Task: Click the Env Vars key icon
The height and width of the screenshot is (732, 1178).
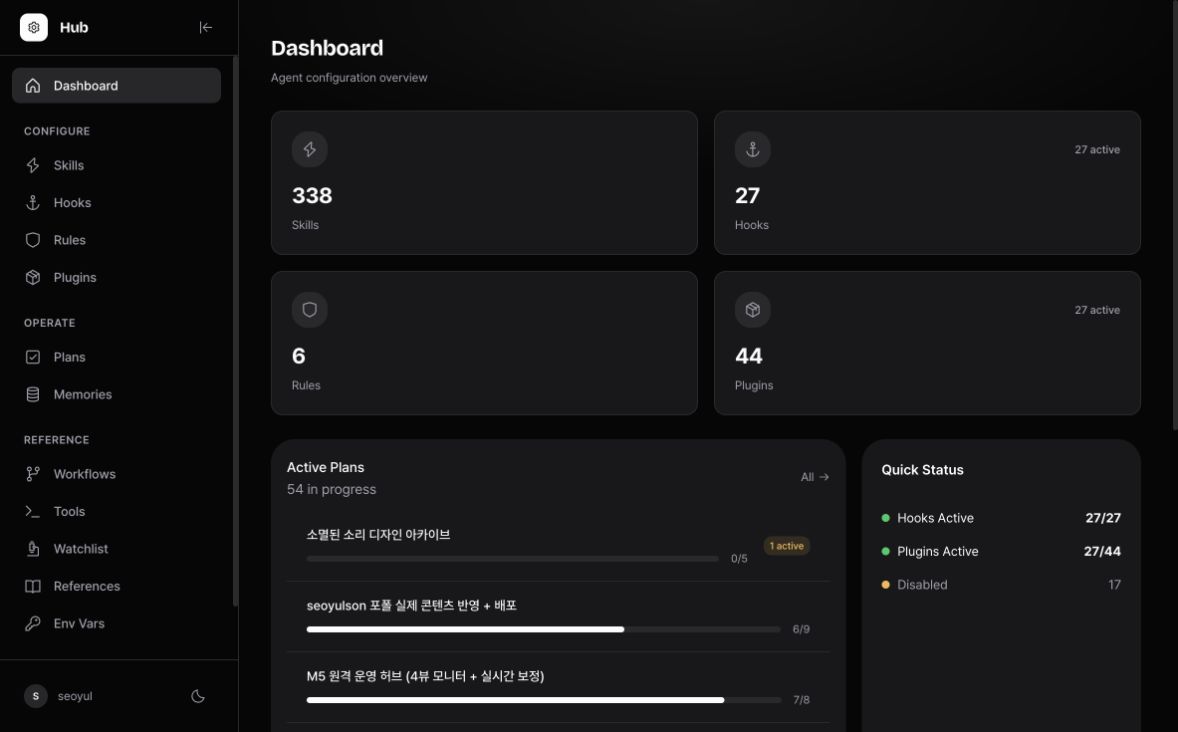Action: click(x=32, y=623)
